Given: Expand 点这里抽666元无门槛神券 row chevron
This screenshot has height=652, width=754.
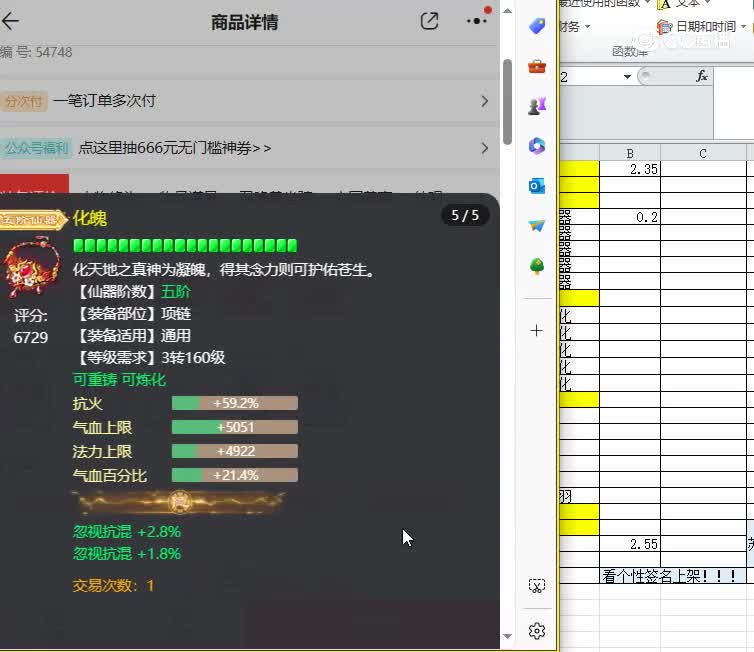Looking at the screenshot, I should click(484, 148).
